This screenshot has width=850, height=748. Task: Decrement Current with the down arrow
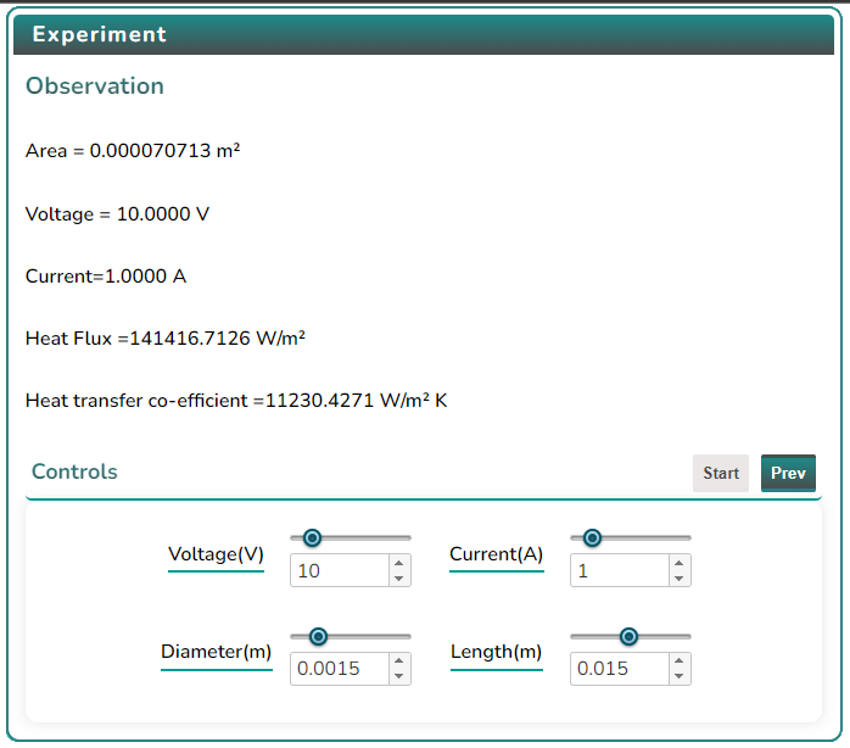(679, 578)
